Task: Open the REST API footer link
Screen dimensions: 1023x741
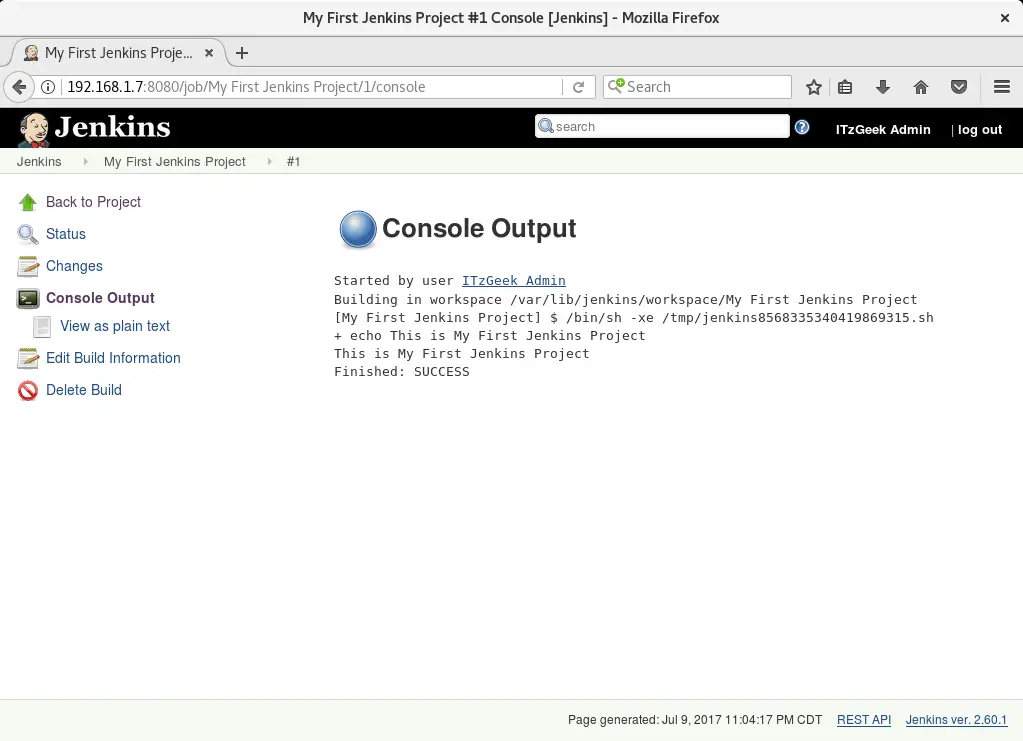Action: tap(864, 719)
